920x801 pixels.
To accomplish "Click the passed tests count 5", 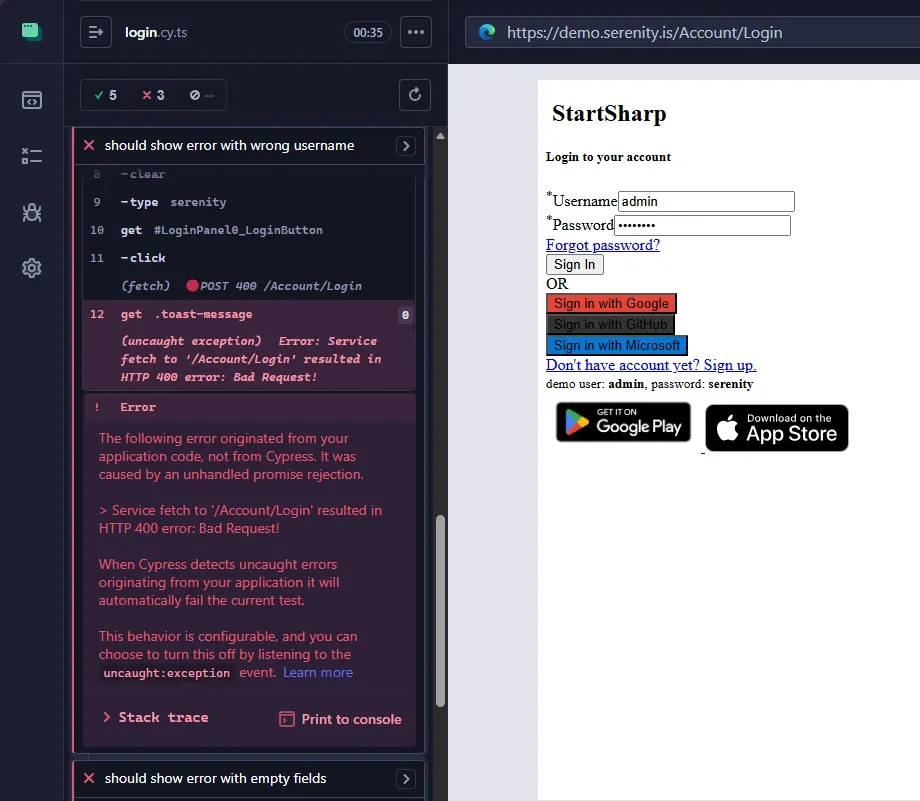I will (x=106, y=95).
